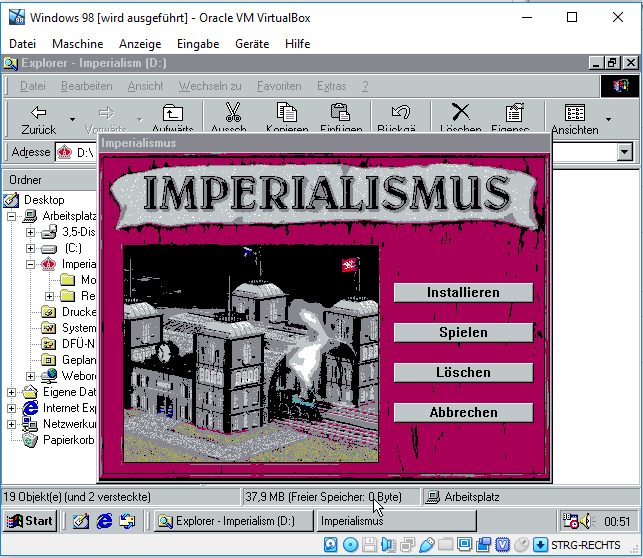
Task: Open the Extras menu
Action: 331,86
